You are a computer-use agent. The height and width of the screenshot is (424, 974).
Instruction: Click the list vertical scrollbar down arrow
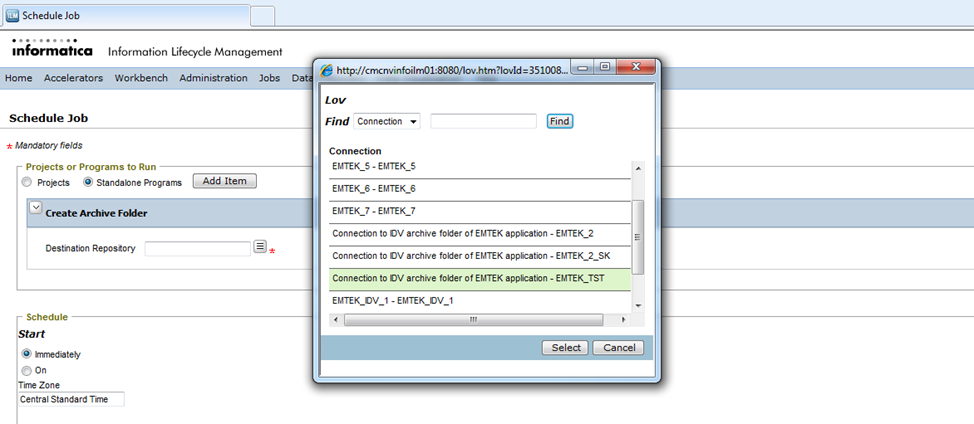coord(638,305)
